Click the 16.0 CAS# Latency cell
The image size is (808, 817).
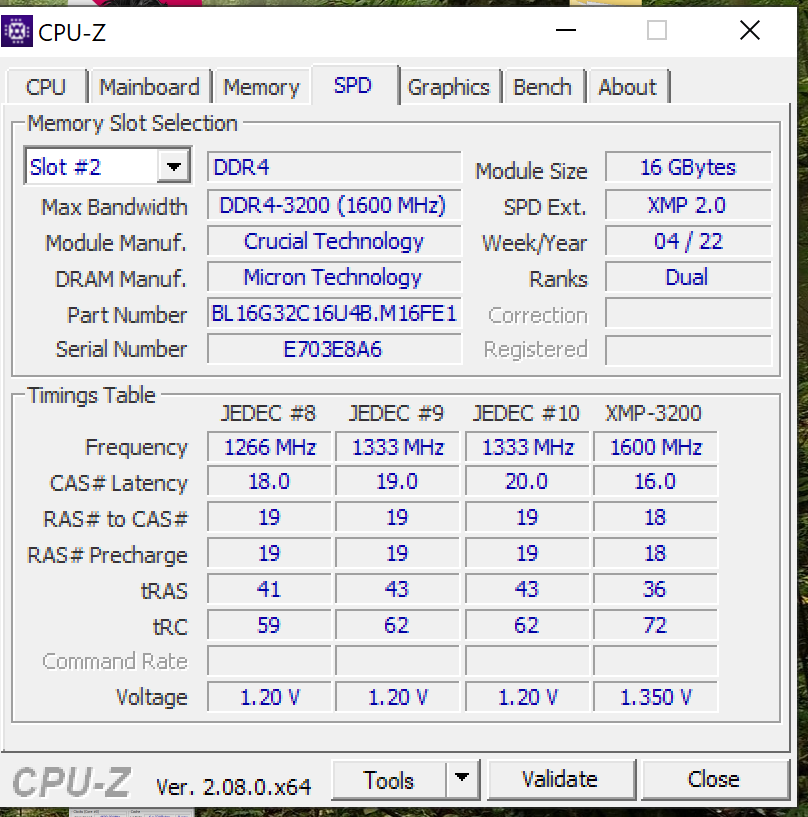coord(655,481)
